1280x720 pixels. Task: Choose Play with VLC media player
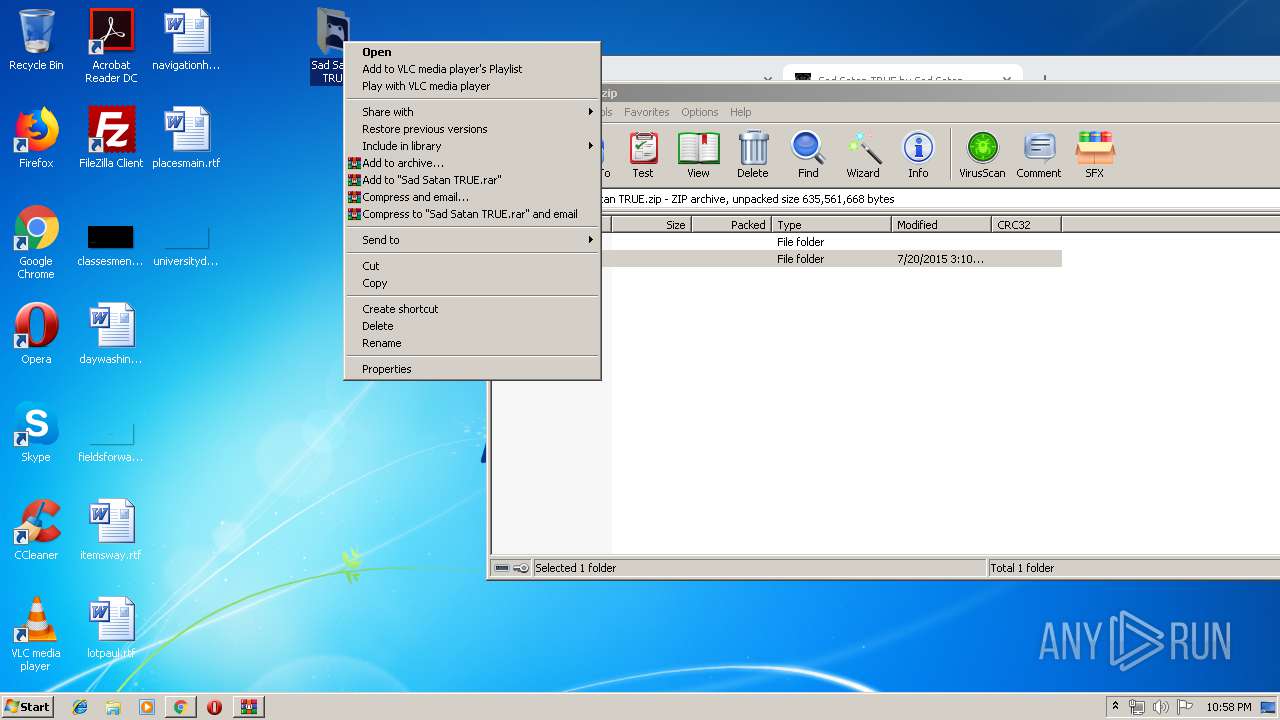[472, 86]
